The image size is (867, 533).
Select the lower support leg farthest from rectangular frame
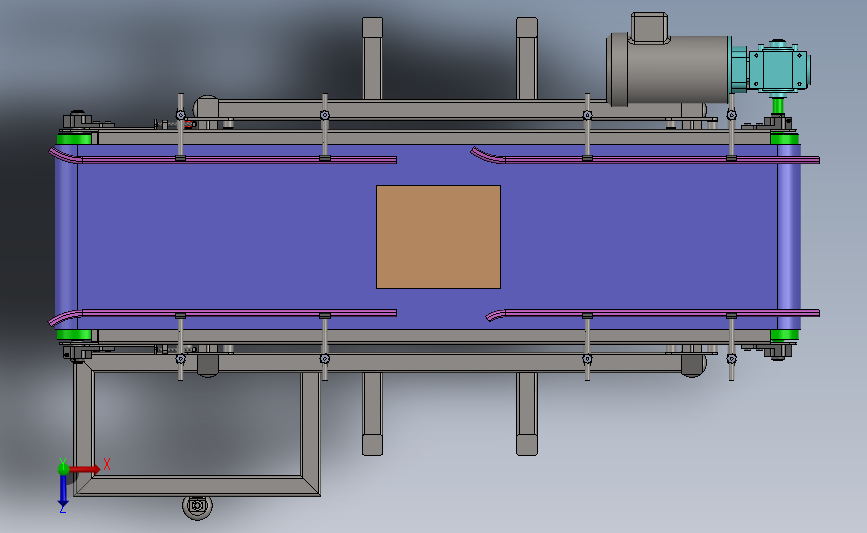tap(527, 414)
